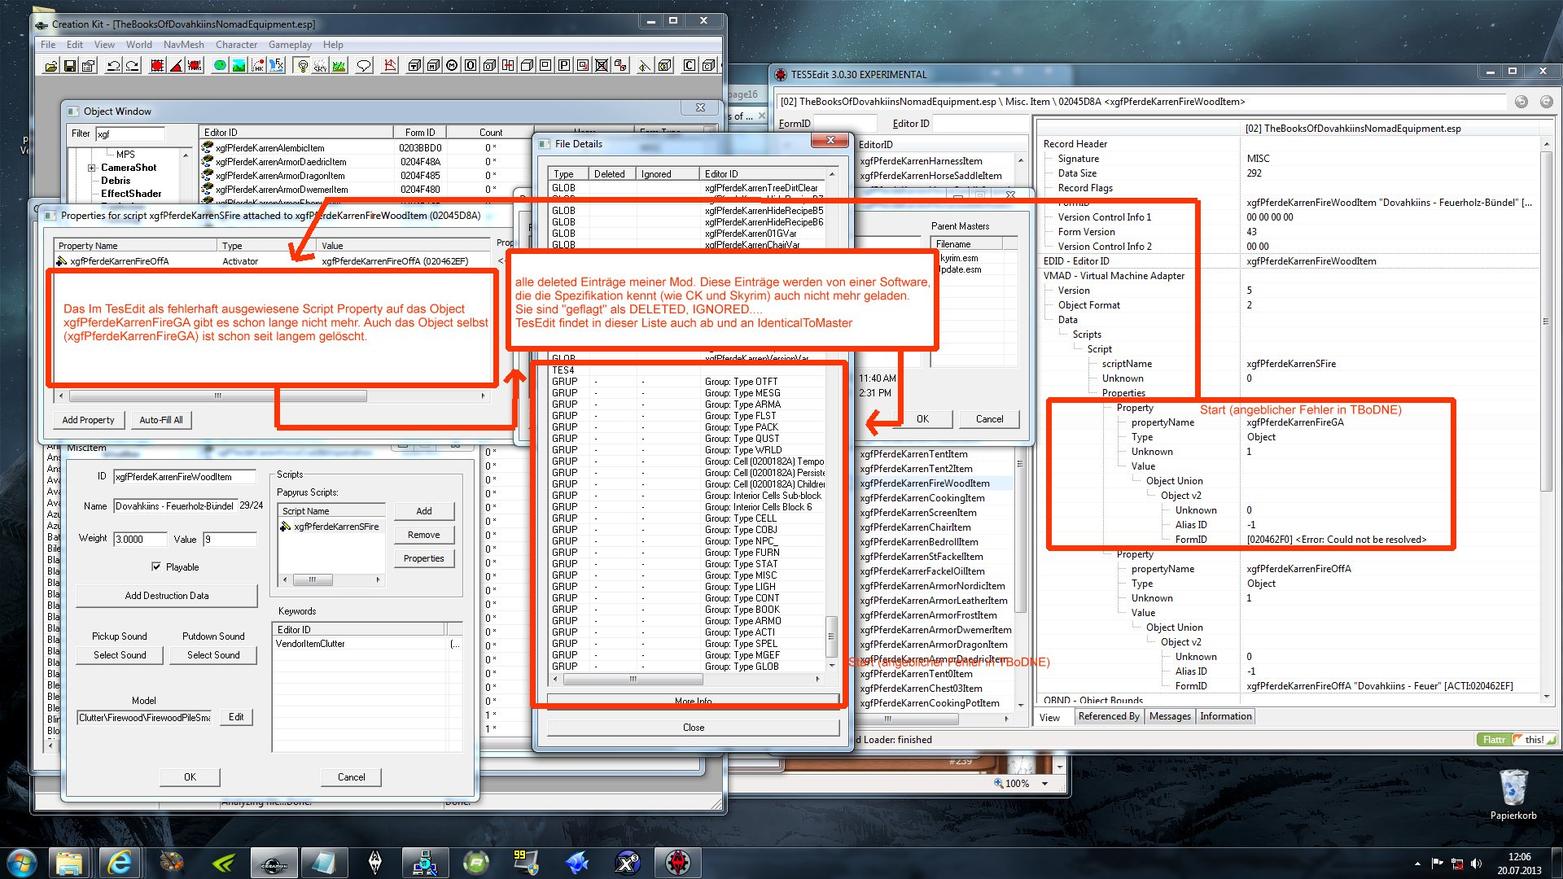Open the Gameplay menu
The image size is (1563, 879).
(x=289, y=45)
